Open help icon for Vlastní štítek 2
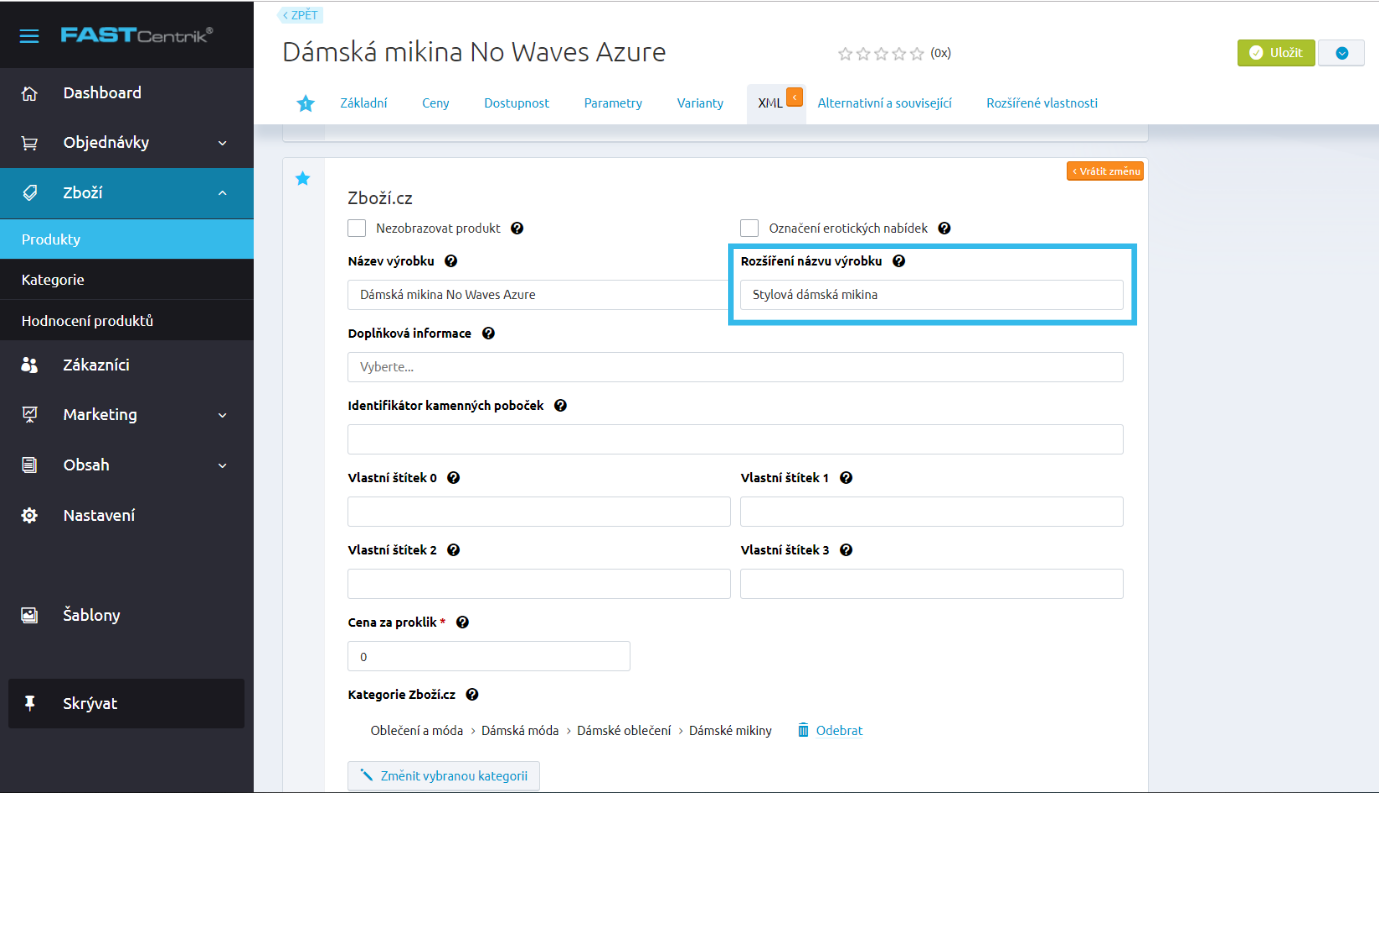Screen dimensions: 1379x926 point(453,550)
